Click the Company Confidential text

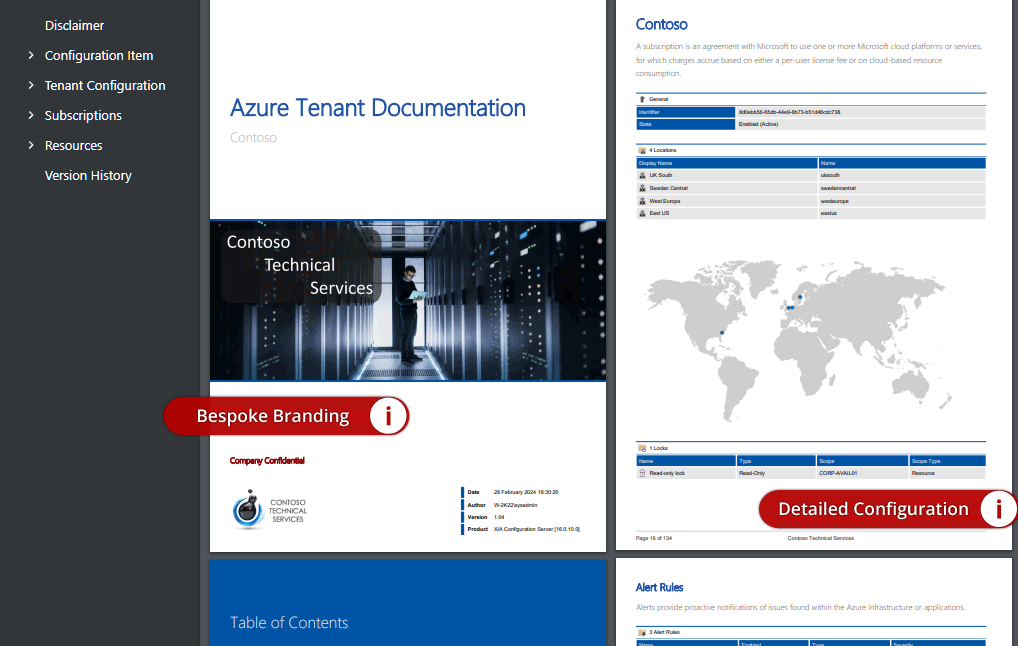tap(267, 460)
